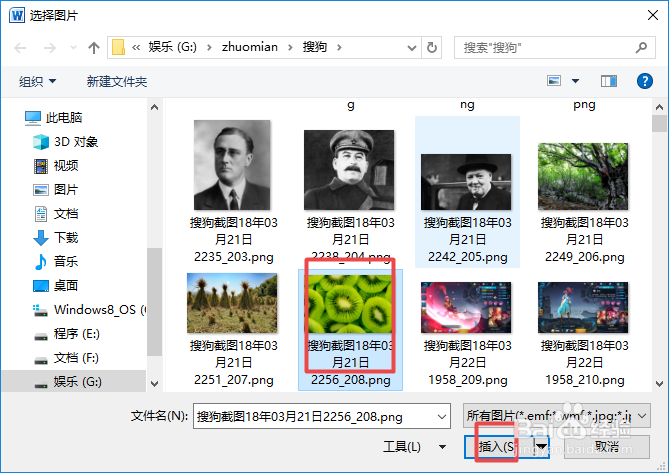Screen dimensions: 669x473
Task: Toggle the preview pane icon
Action: pyautogui.click(x=609, y=81)
